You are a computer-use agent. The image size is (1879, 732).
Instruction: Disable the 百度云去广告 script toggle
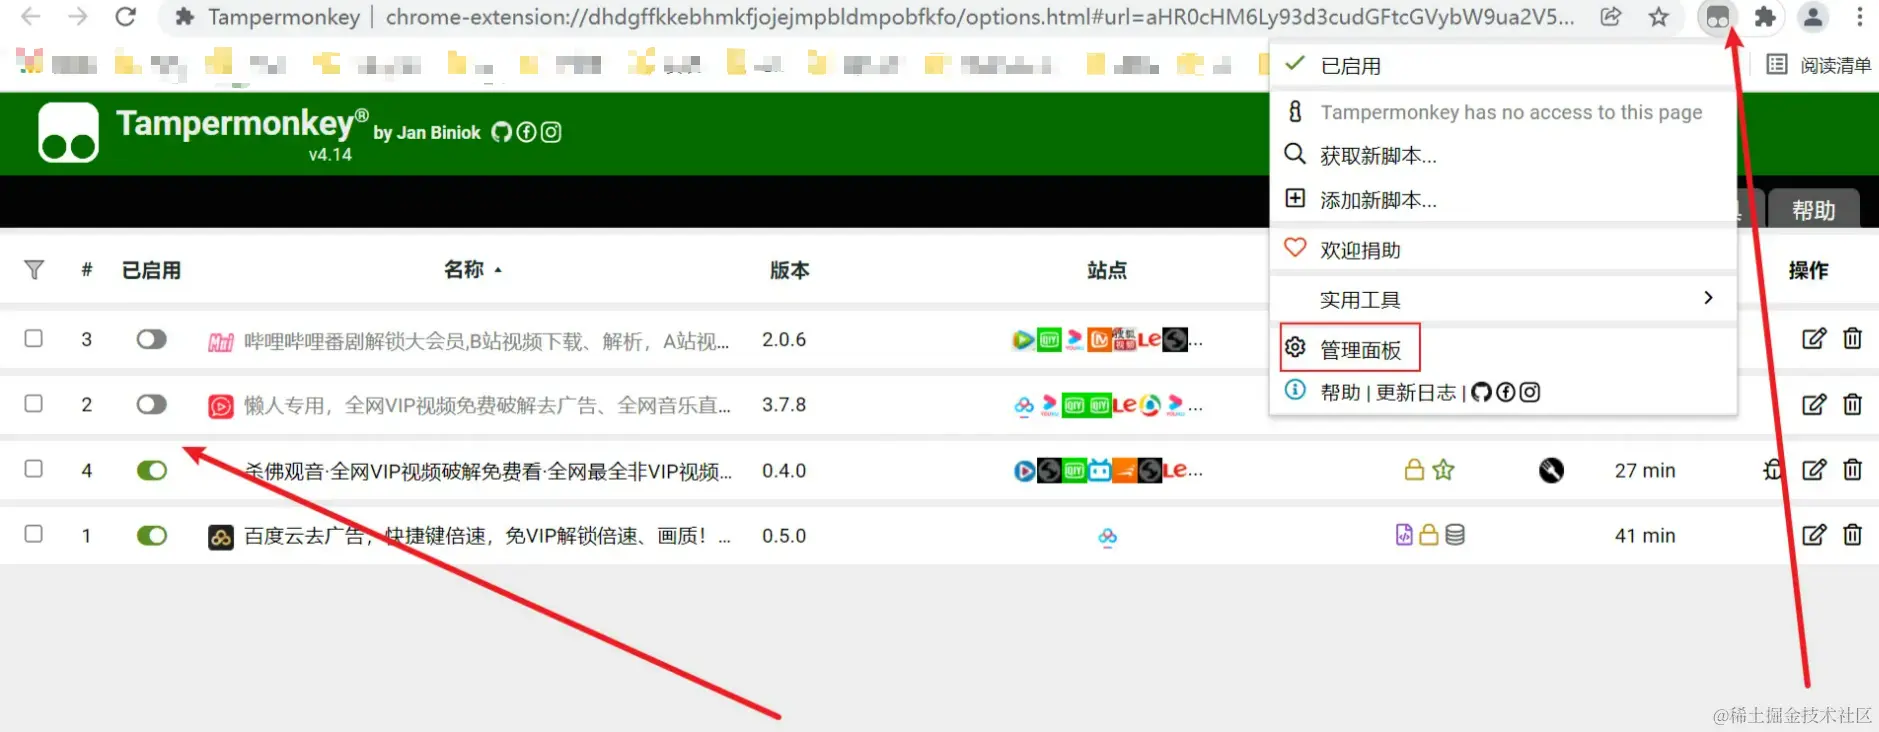pyautogui.click(x=152, y=536)
